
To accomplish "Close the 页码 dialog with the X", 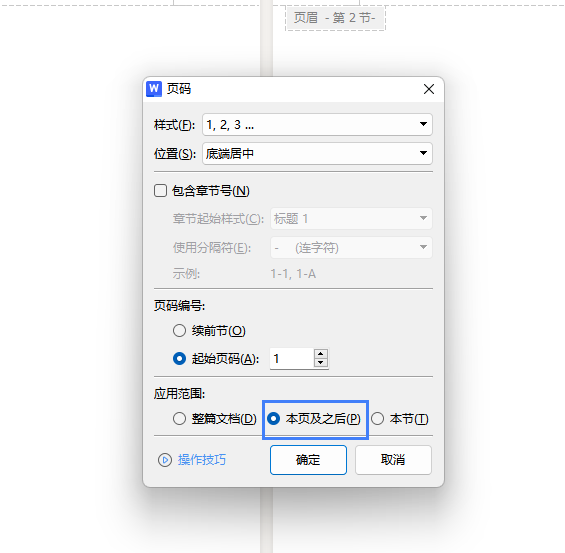I will pos(429,89).
